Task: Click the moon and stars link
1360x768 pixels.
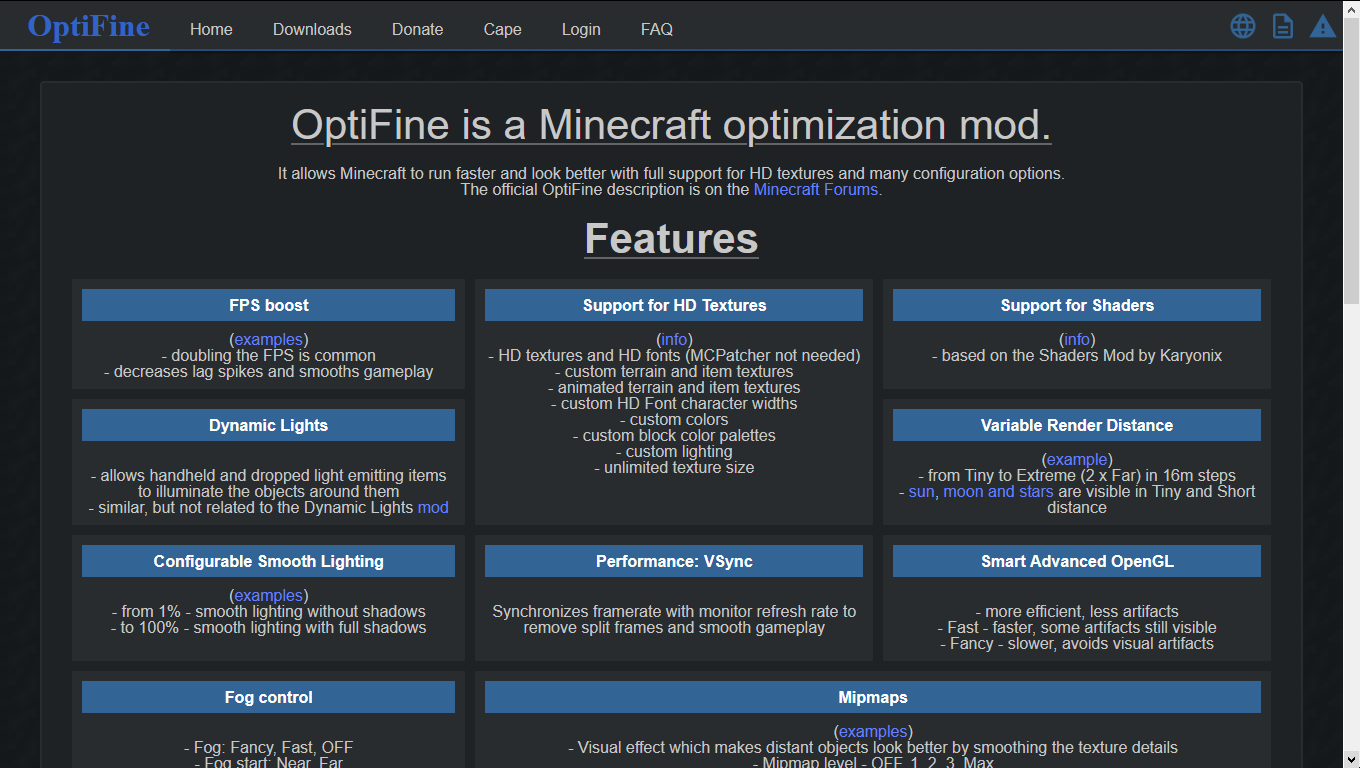Action: (998, 491)
